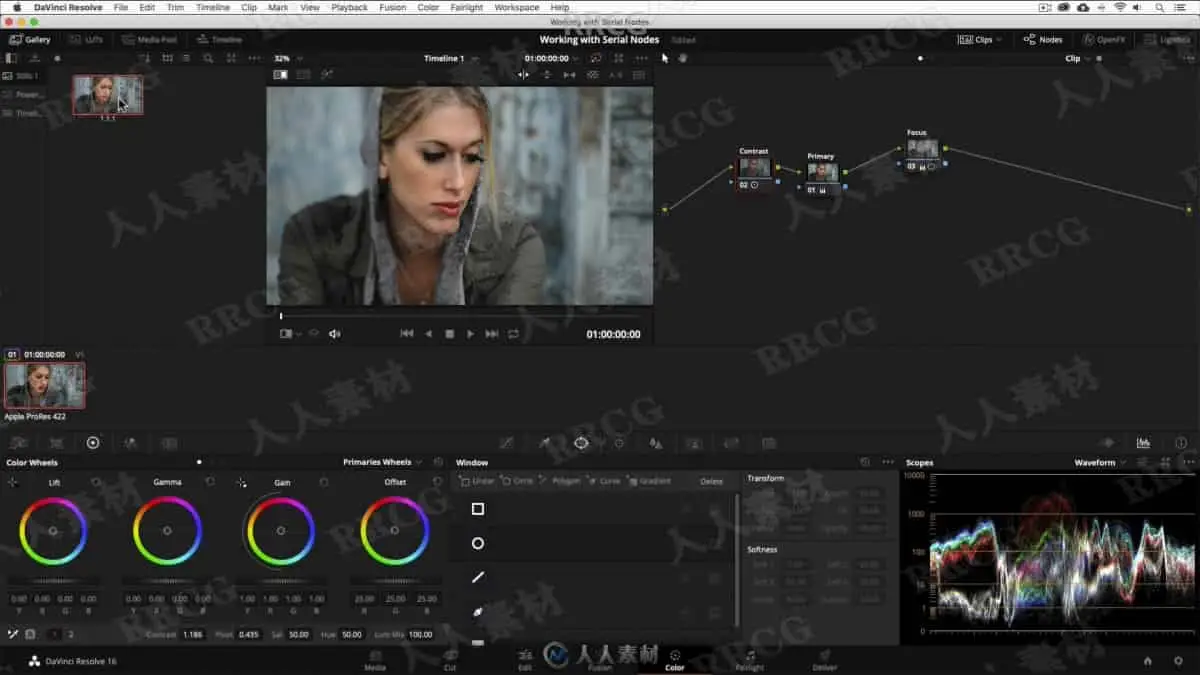
Task: Switch to the Fairlight page
Action: (750, 660)
